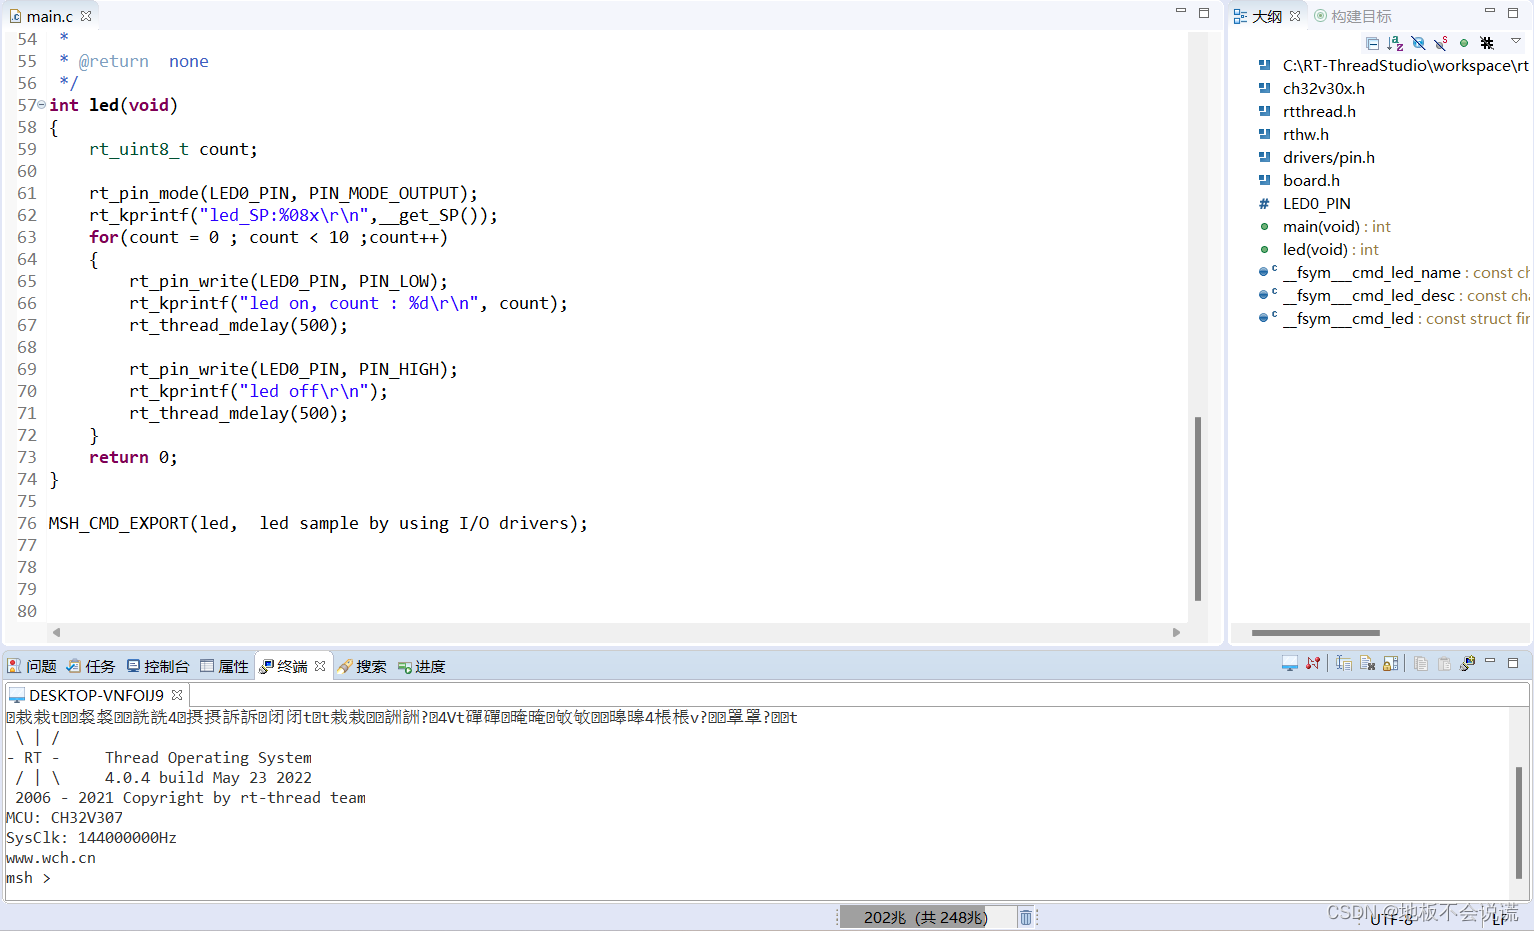
Task: Click line number 61 in gutter
Action: 27,193
